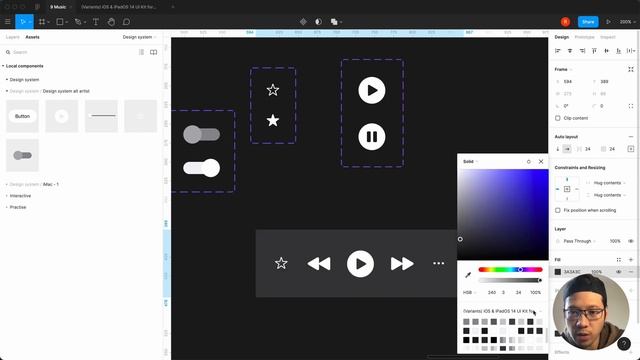Select the Hand tool
This screenshot has width=640, height=360.
[111, 22]
